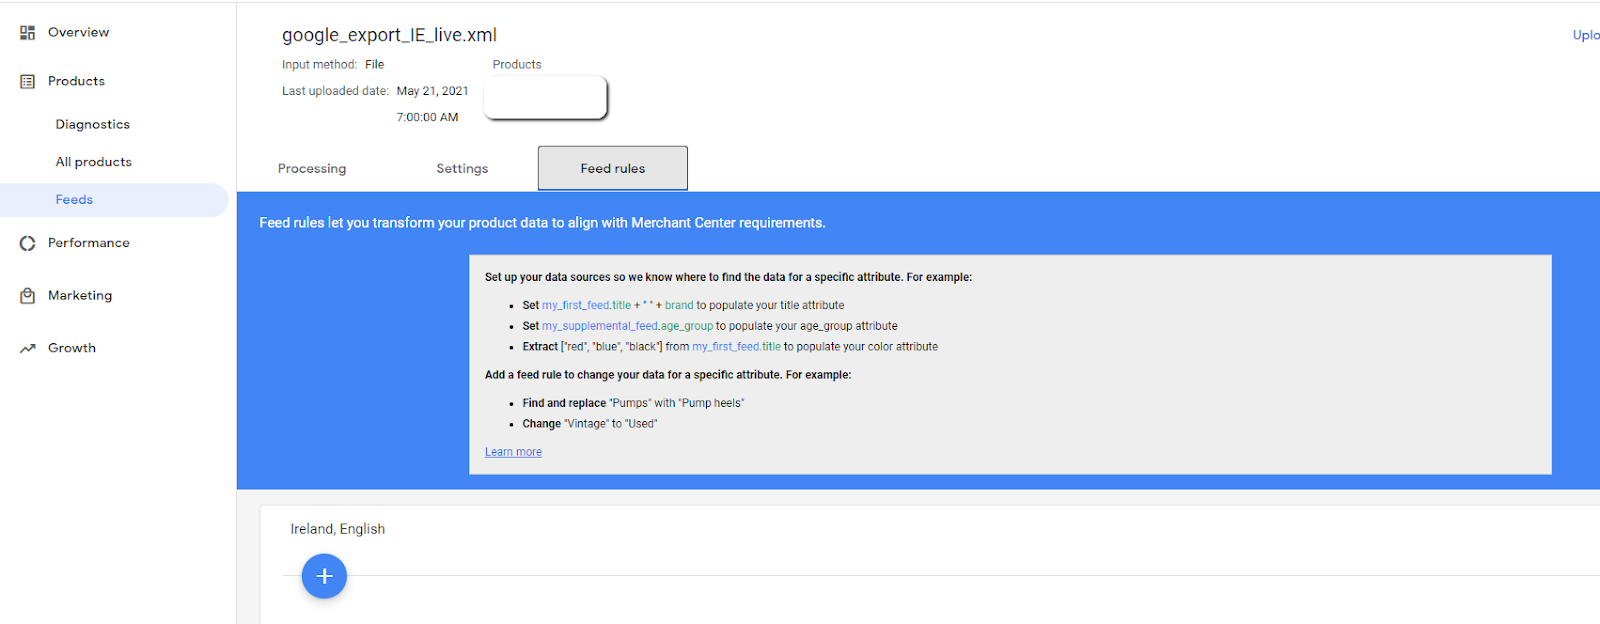
Task: Switch to Settings tab
Action: 462,169
